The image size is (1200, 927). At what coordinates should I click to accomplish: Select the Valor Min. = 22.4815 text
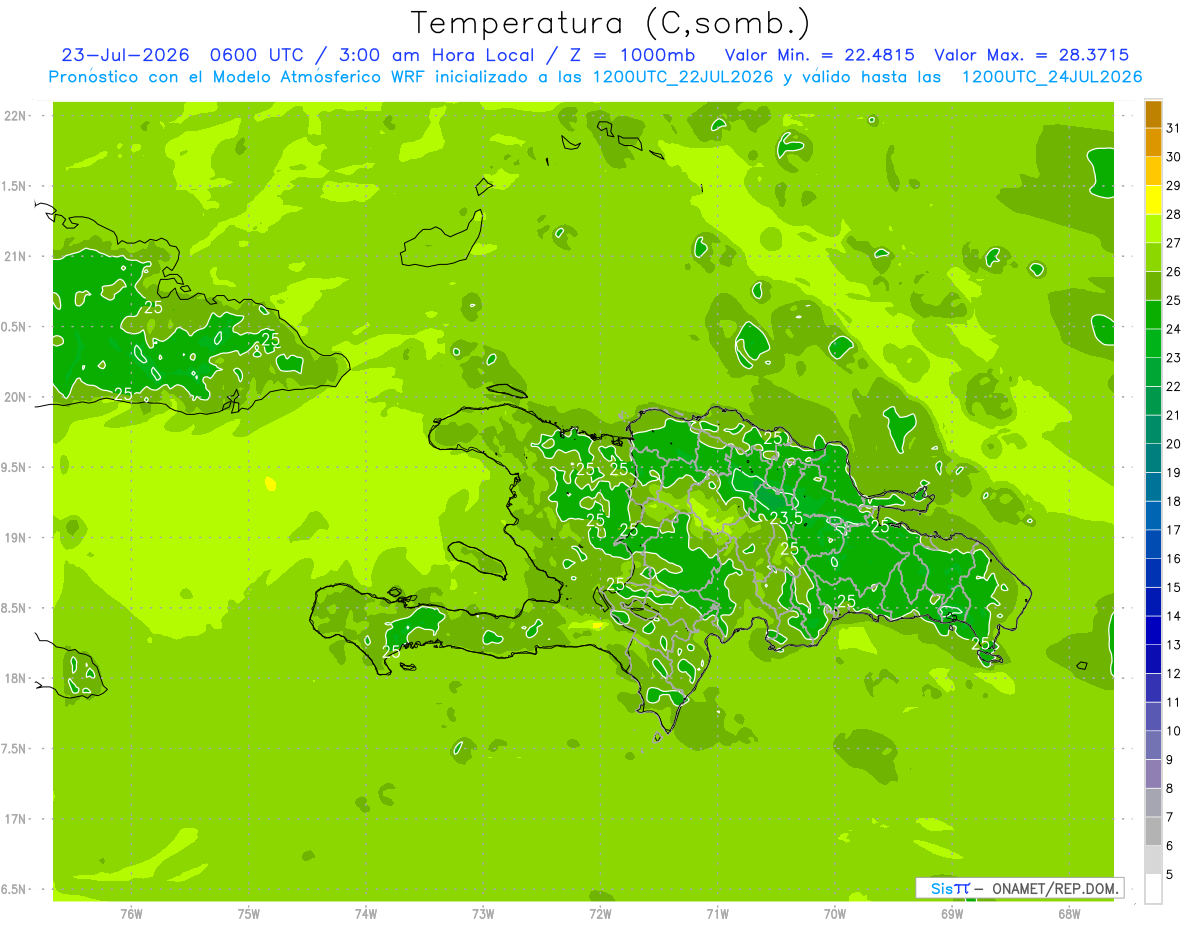(x=820, y=55)
